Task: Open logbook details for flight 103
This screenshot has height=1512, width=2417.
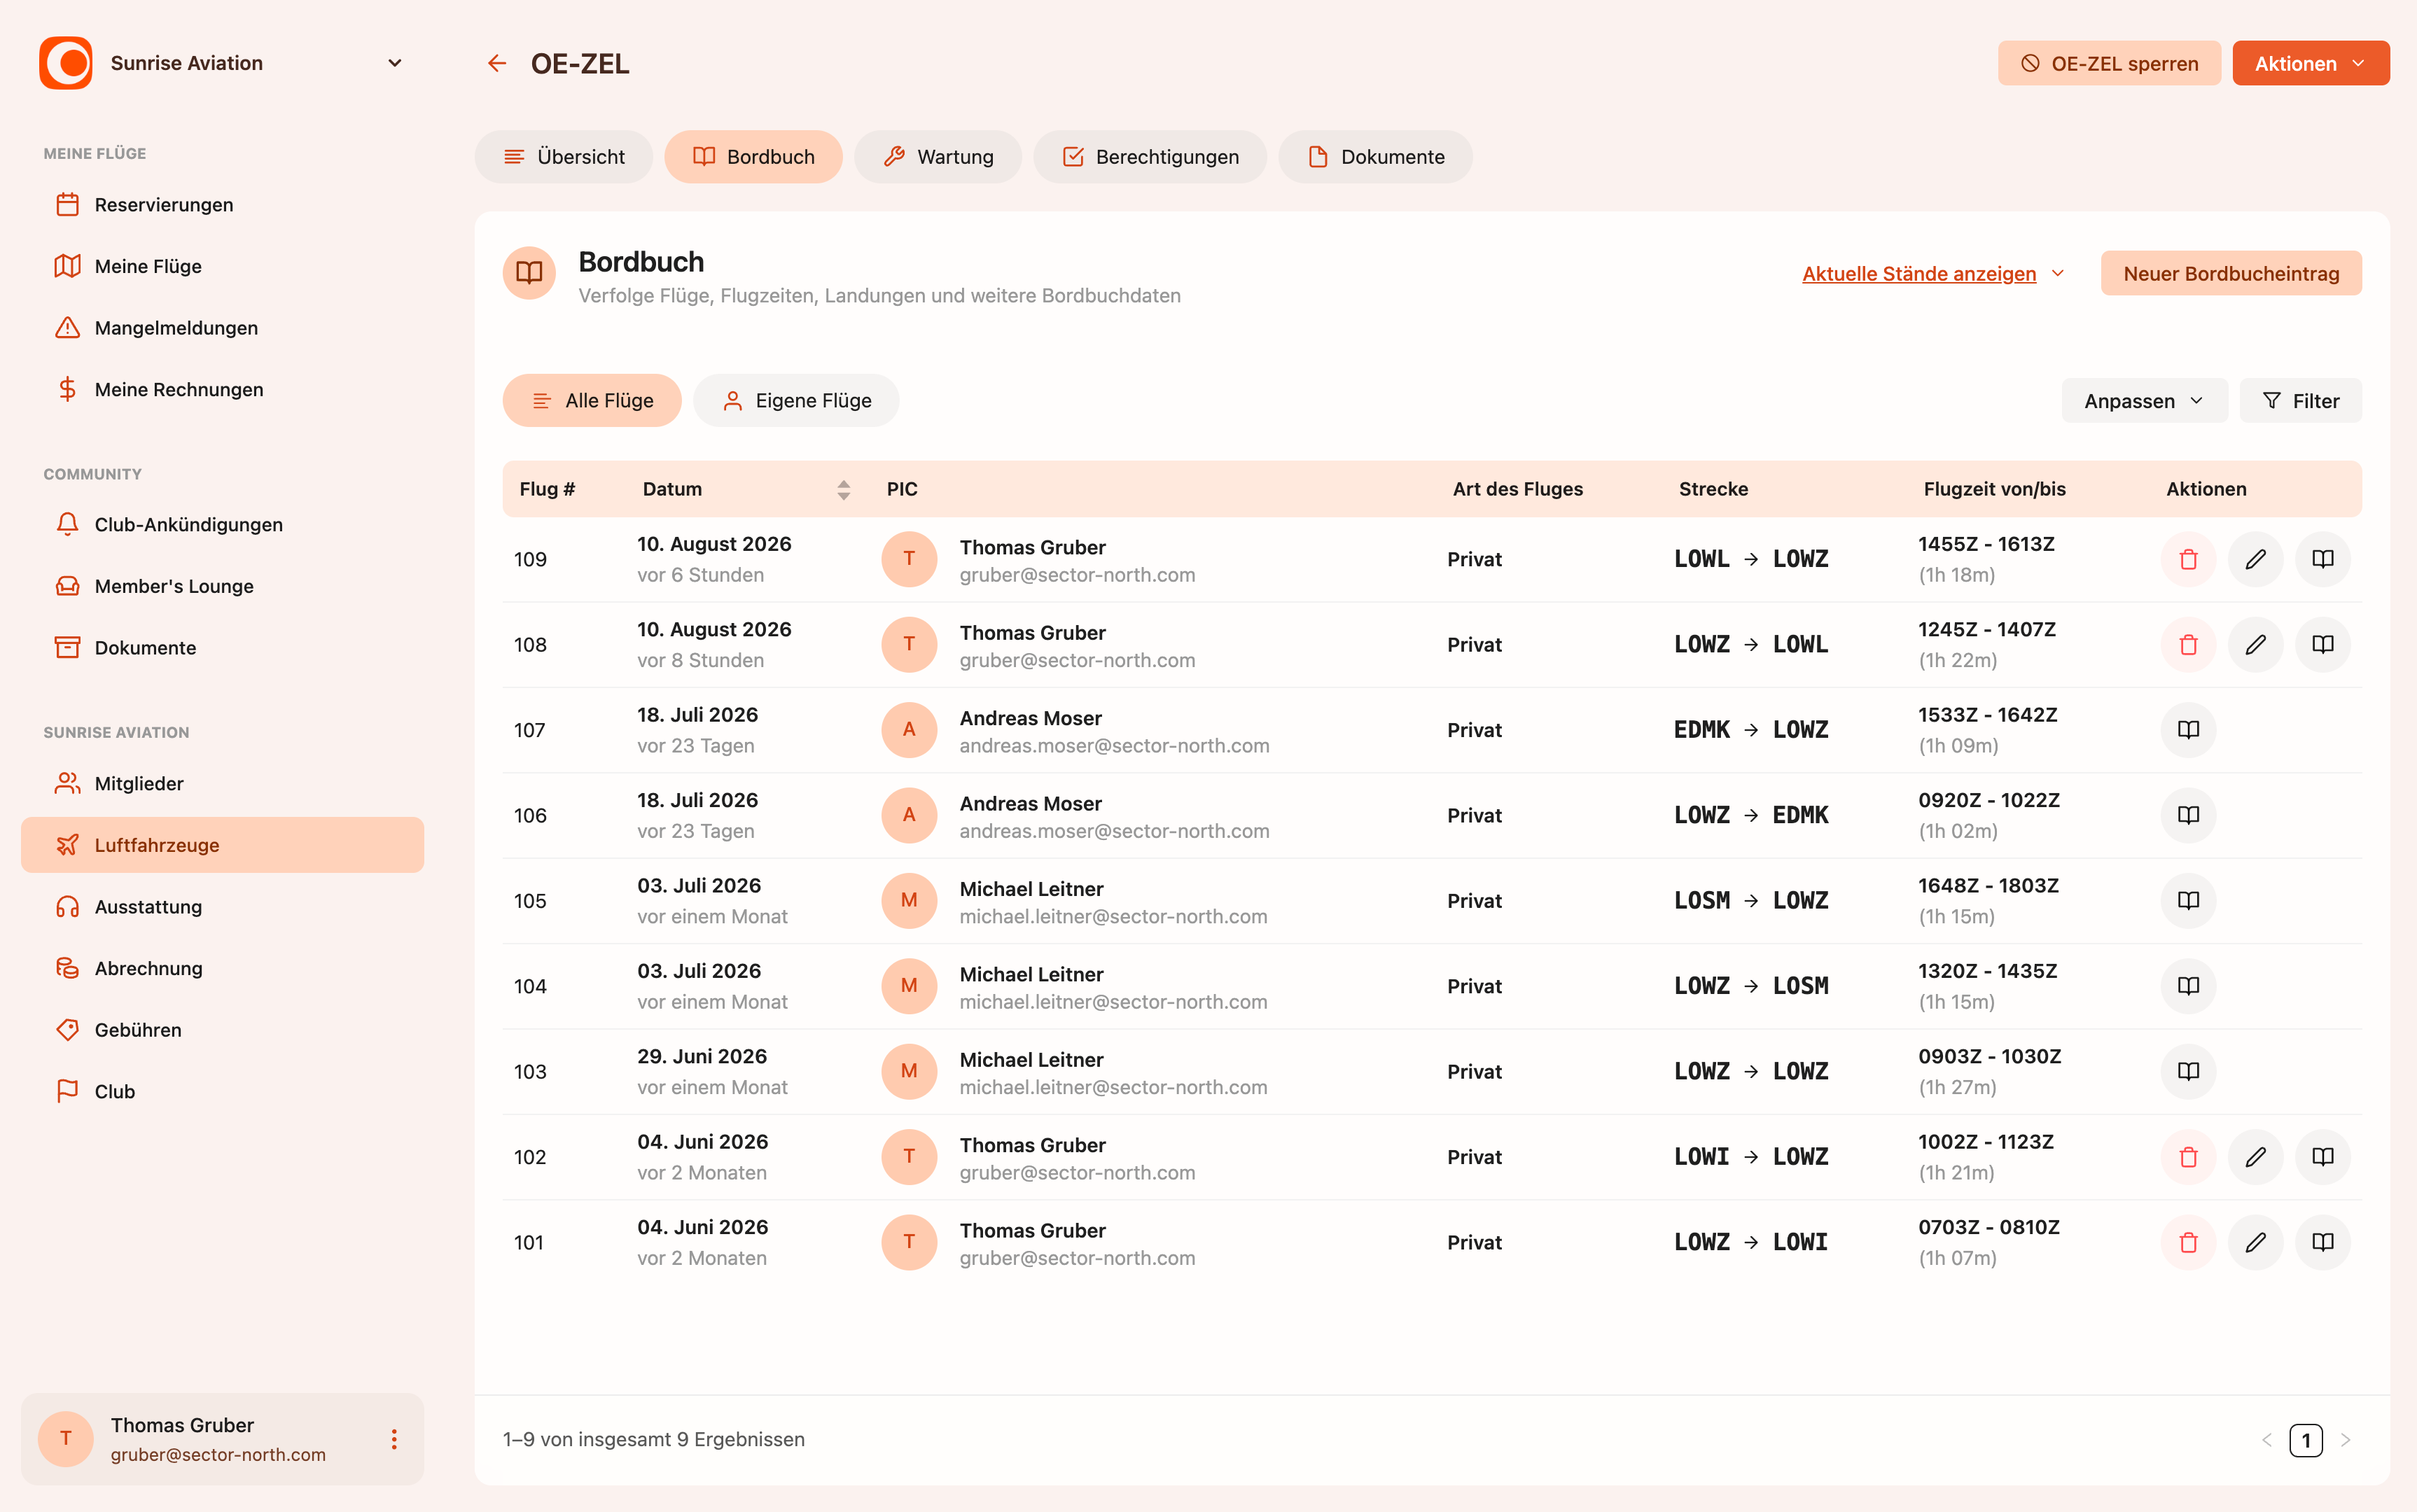Action: [x=2188, y=1072]
